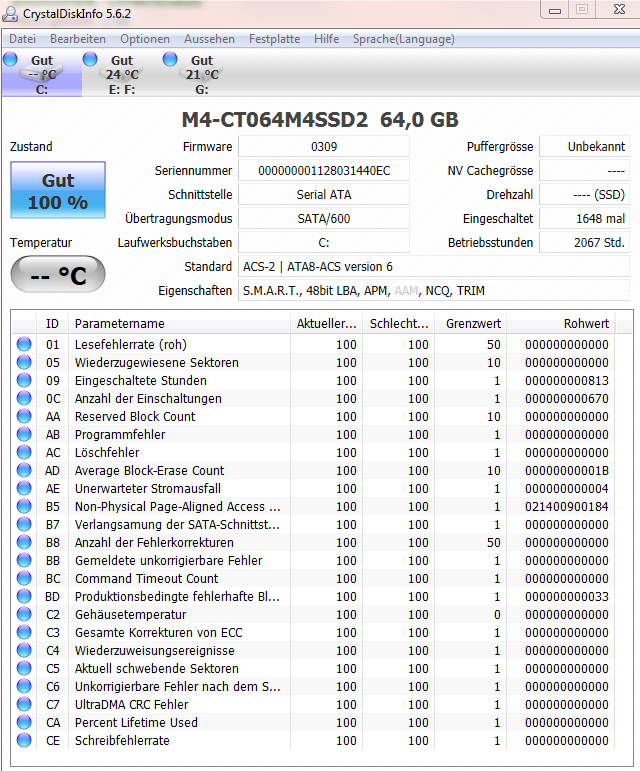Click the Eingeschaltet field showing 1648 mal
The height and width of the screenshot is (771, 640).
(x=584, y=218)
